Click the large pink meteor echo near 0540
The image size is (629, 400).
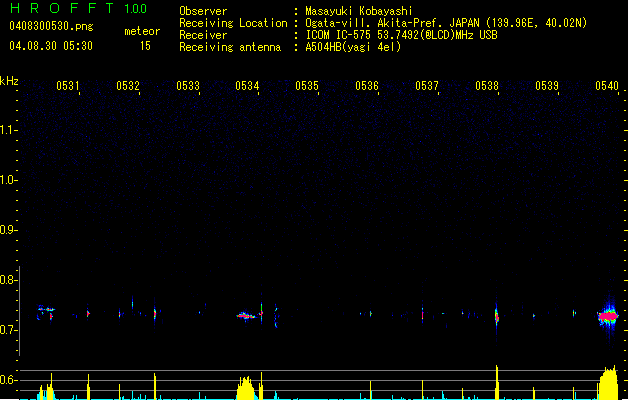click(x=608, y=317)
